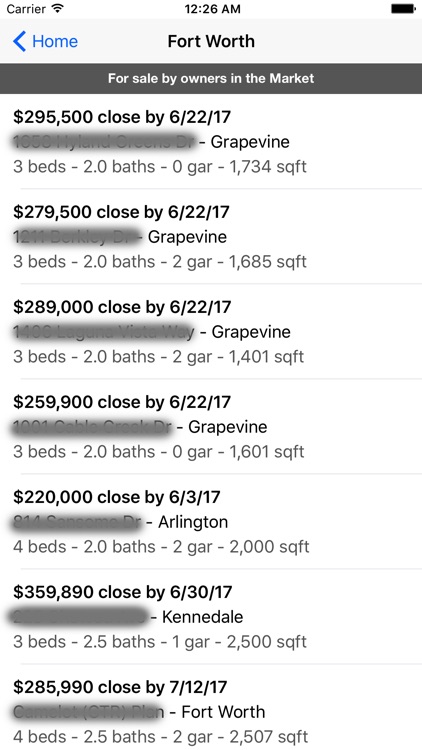Open the $285,990 Fort Worth listing
This screenshot has height=750, width=422.
click(x=211, y=707)
